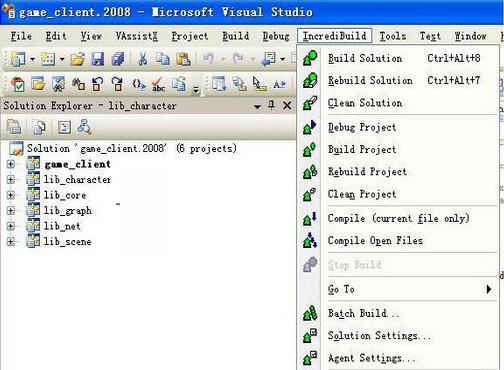
Task: Click the spell check abc icon
Action: point(158,84)
